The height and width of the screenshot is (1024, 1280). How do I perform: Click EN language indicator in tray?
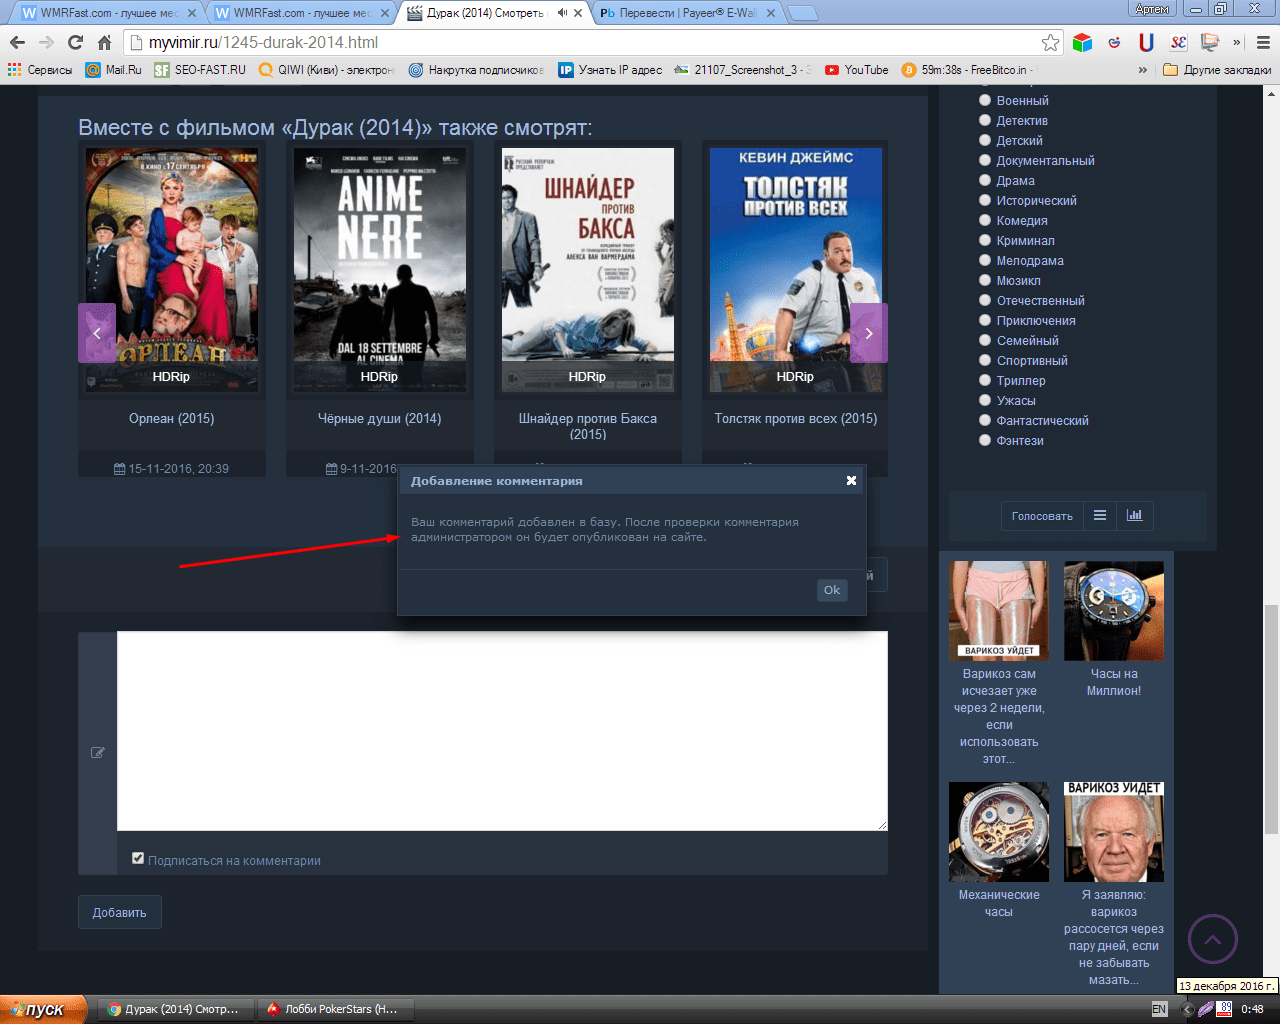1159,1009
